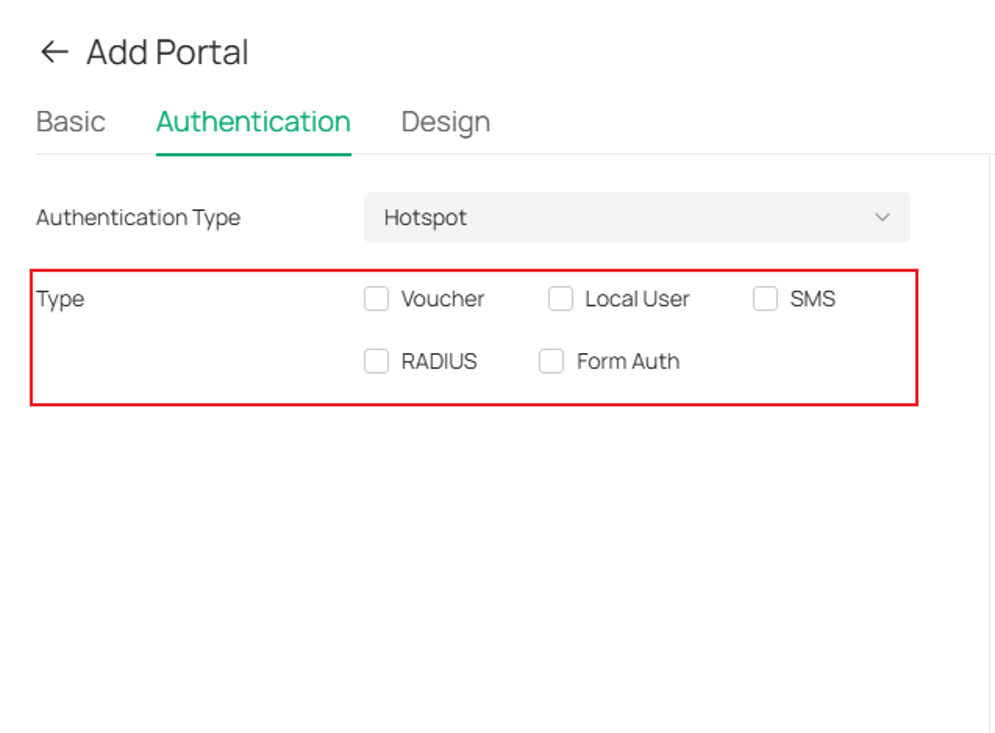Click the 'Type' row label
Image resolution: width=995 pixels, height=733 pixels.
pos(60,299)
